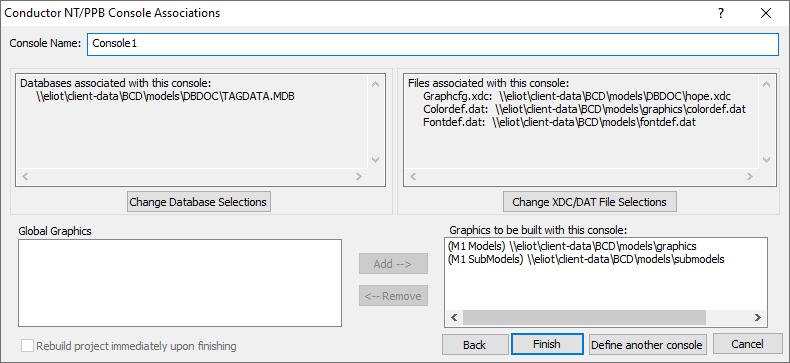Go Back to previous wizard page
The image size is (790, 363).
pyautogui.click(x=475, y=344)
